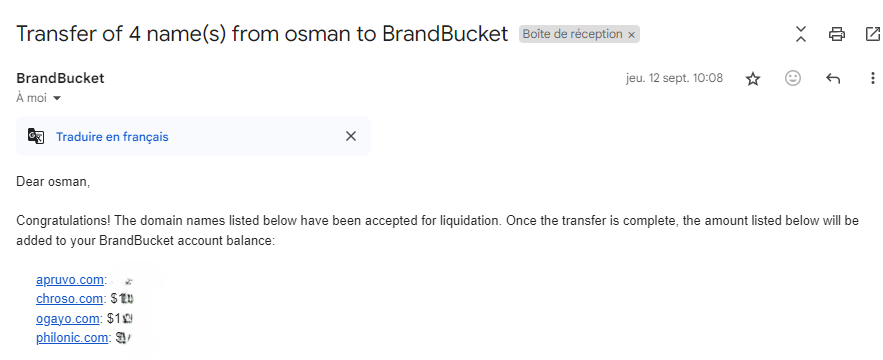This screenshot has width=883, height=360.
Task: Click the translate icon in banner
Action: 36,136
